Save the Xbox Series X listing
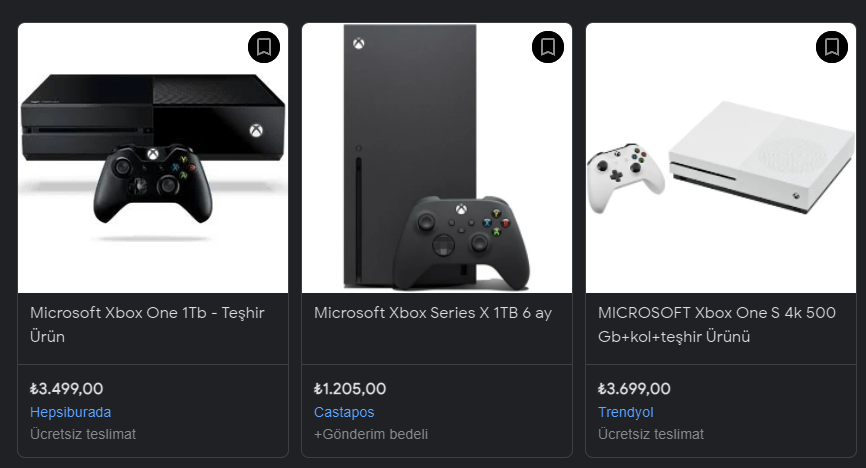The width and height of the screenshot is (866, 468). coord(548,47)
